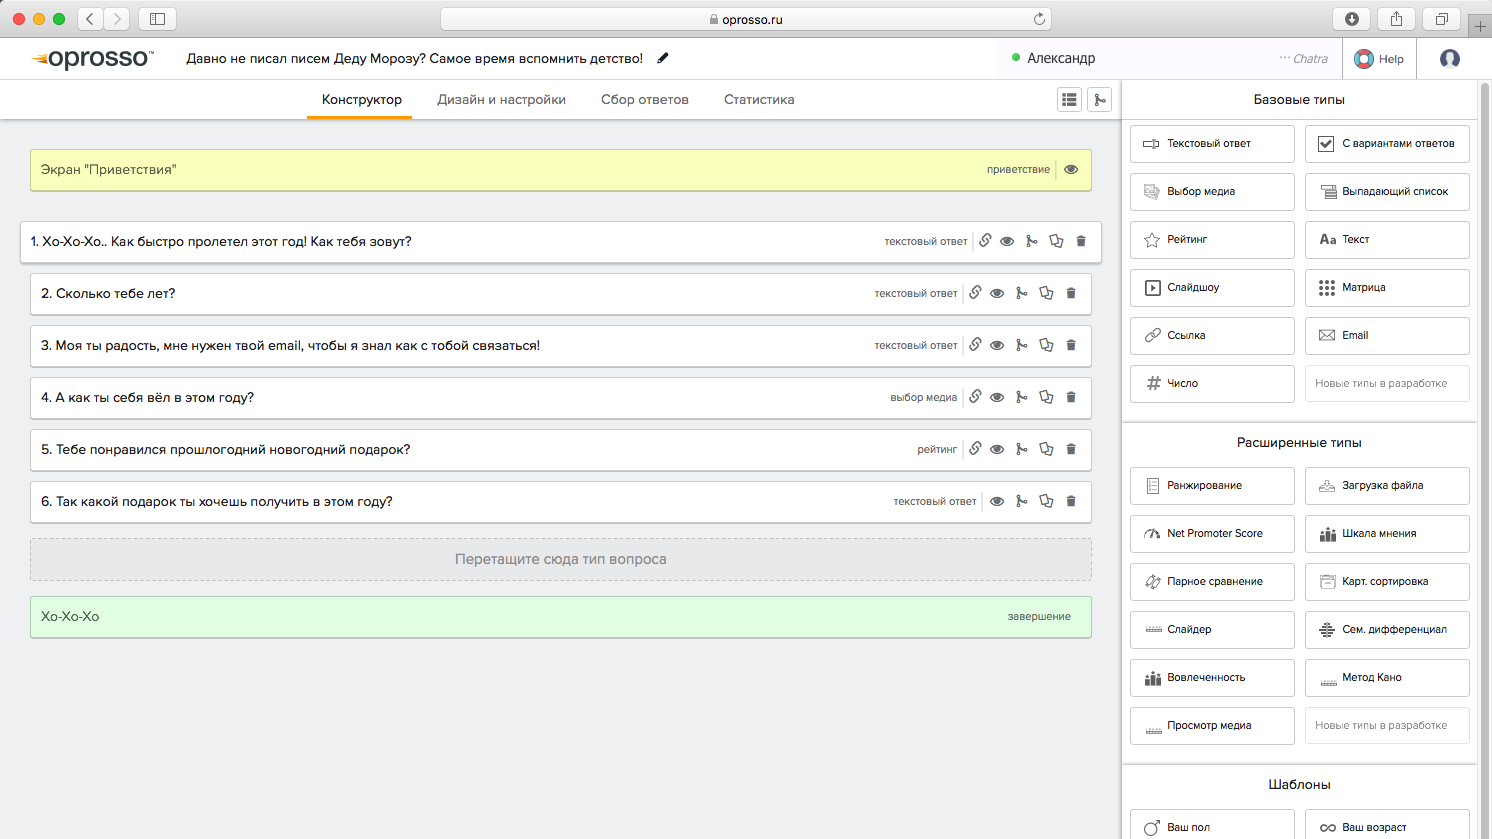Open branching logic view icon in tab bar
Screen dimensions: 1492x839
pos(1100,99)
